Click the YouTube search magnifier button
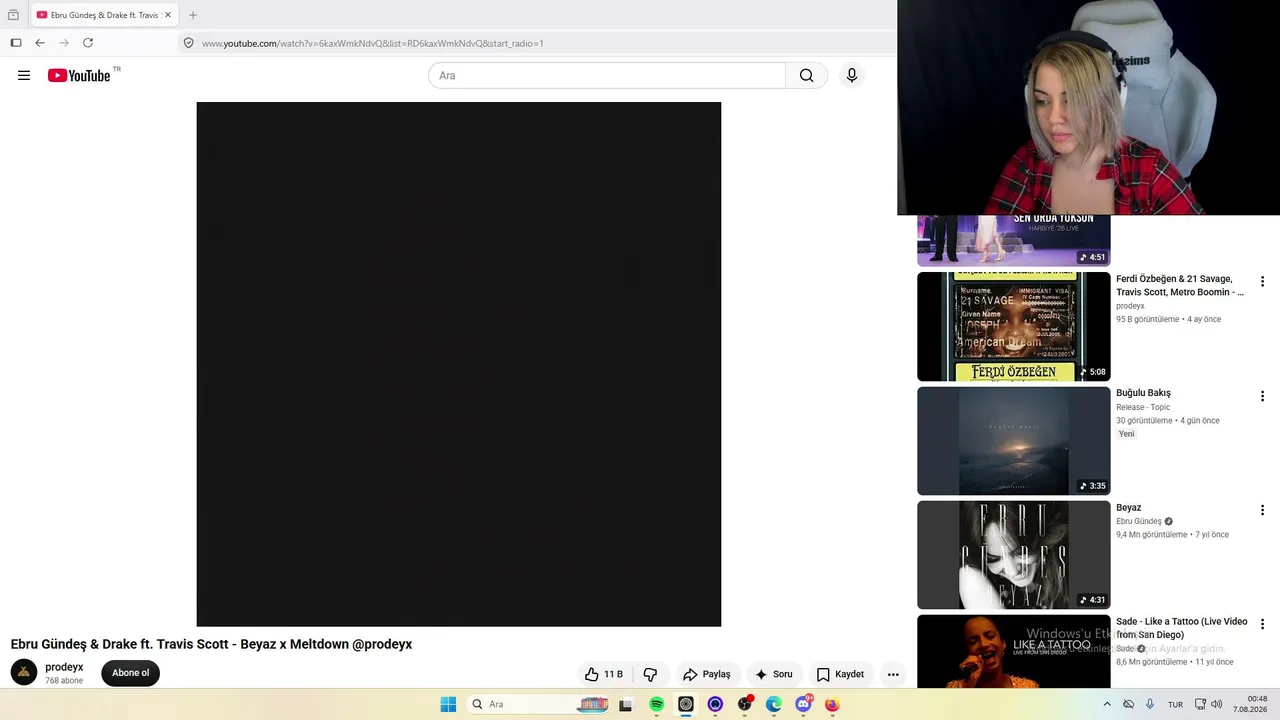This screenshot has height=720, width=1280. click(x=806, y=75)
